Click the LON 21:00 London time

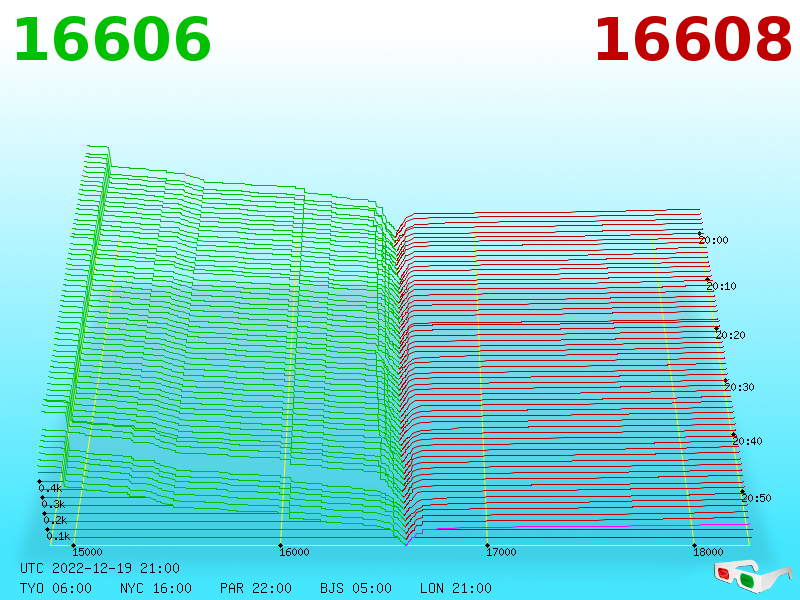coord(456,588)
